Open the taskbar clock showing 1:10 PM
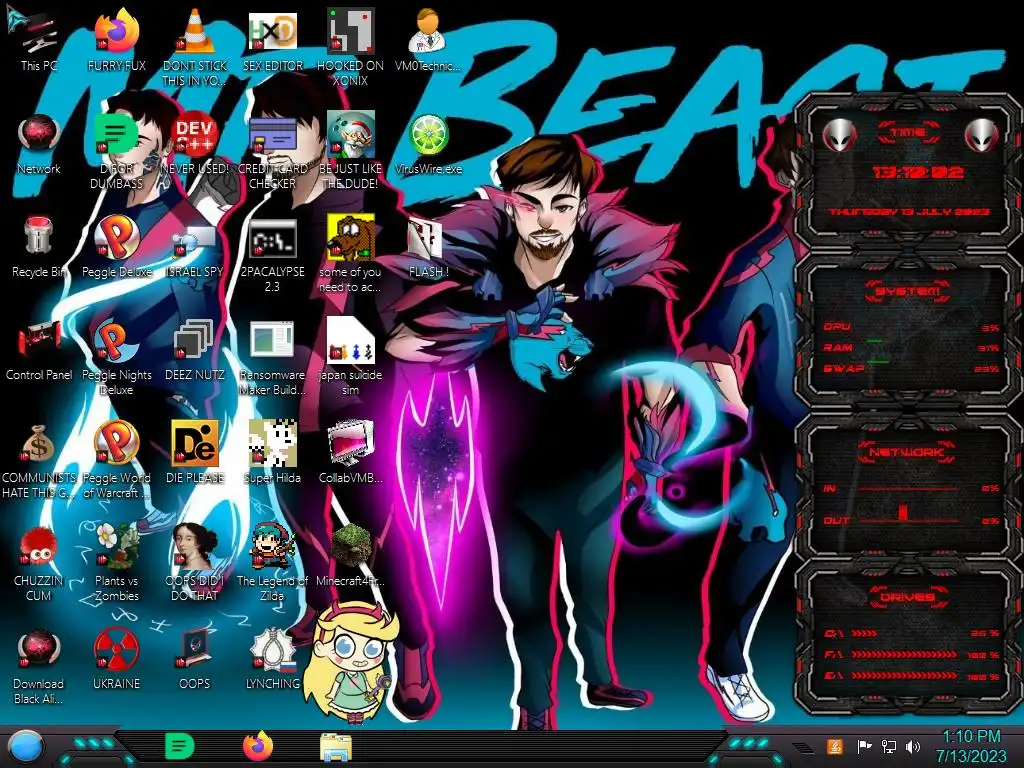1024x768 pixels. (972, 746)
